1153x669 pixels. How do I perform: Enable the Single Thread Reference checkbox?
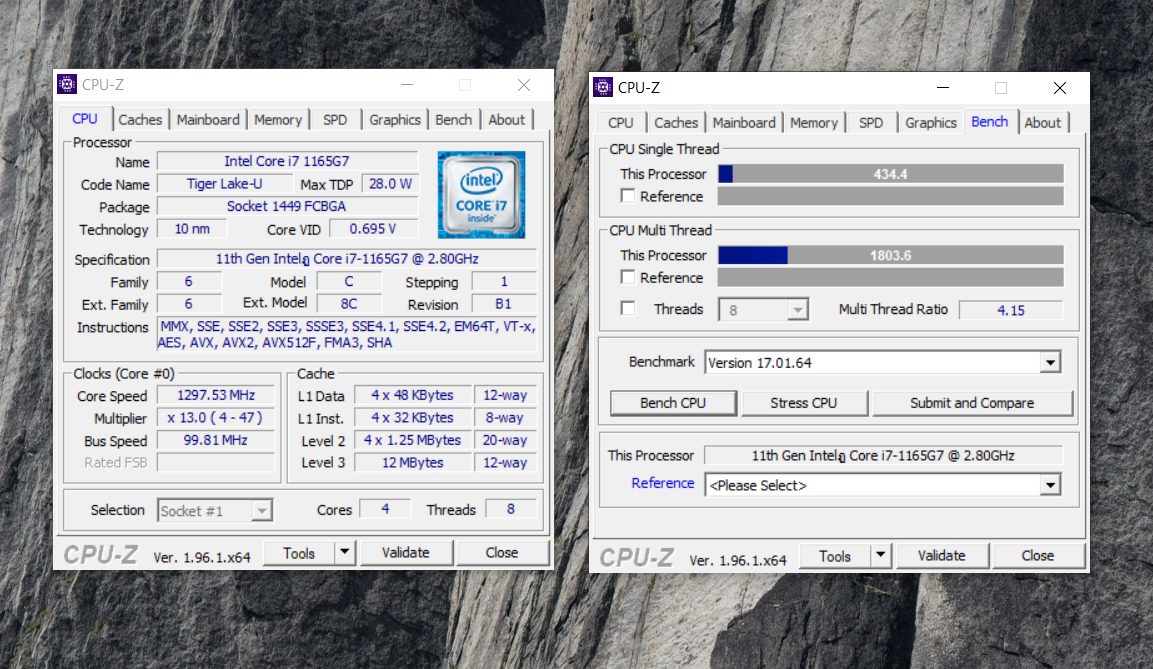click(x=627, y=196)
